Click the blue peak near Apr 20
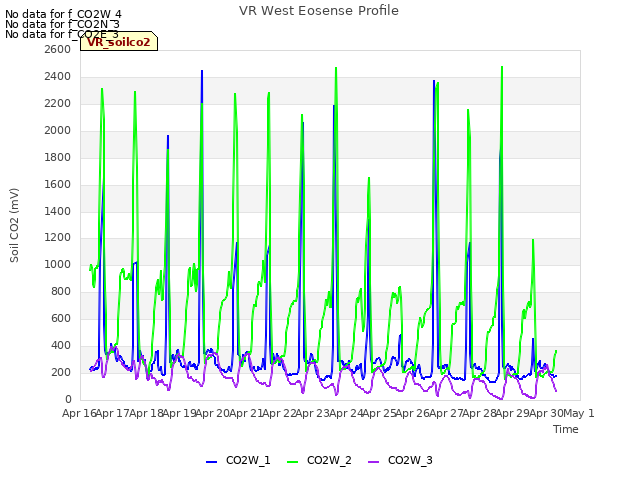The image size is (640, 480). click(202, 71)
